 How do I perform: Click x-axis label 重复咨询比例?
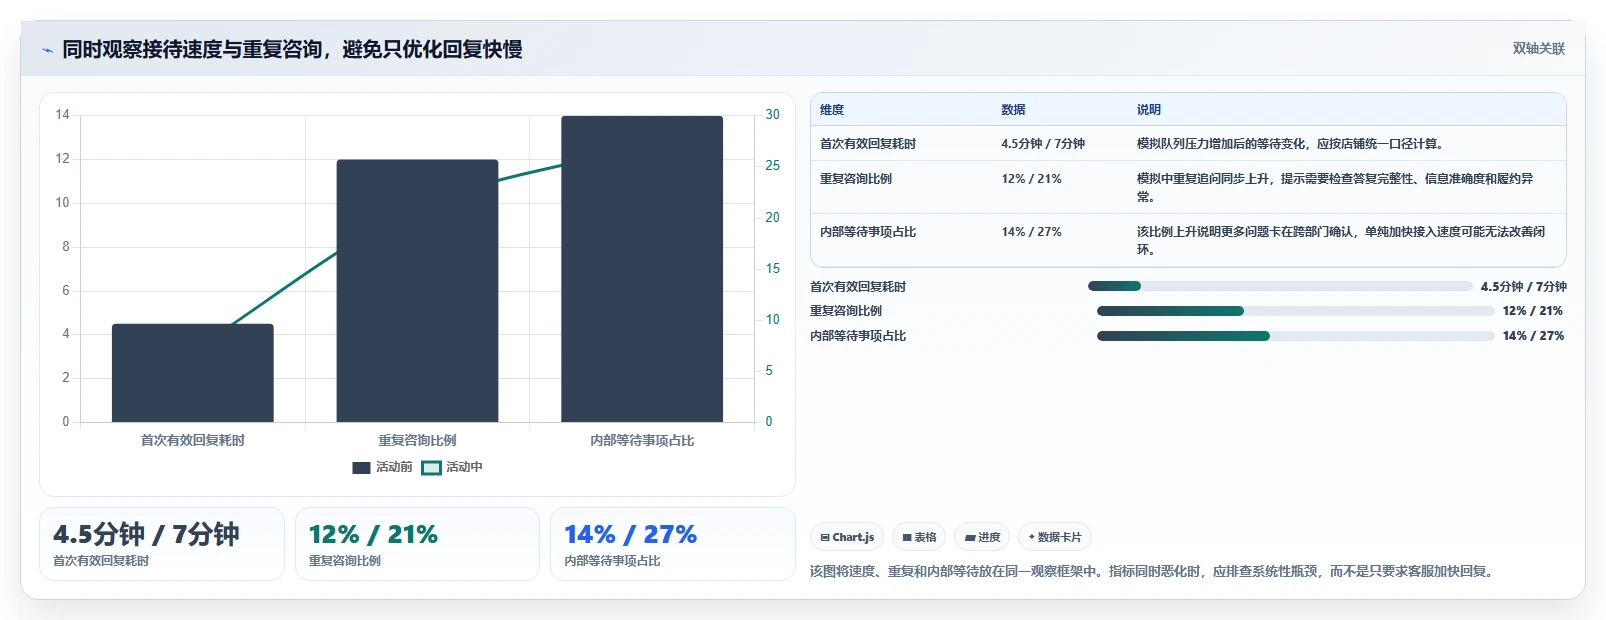(x=417, y=440)
